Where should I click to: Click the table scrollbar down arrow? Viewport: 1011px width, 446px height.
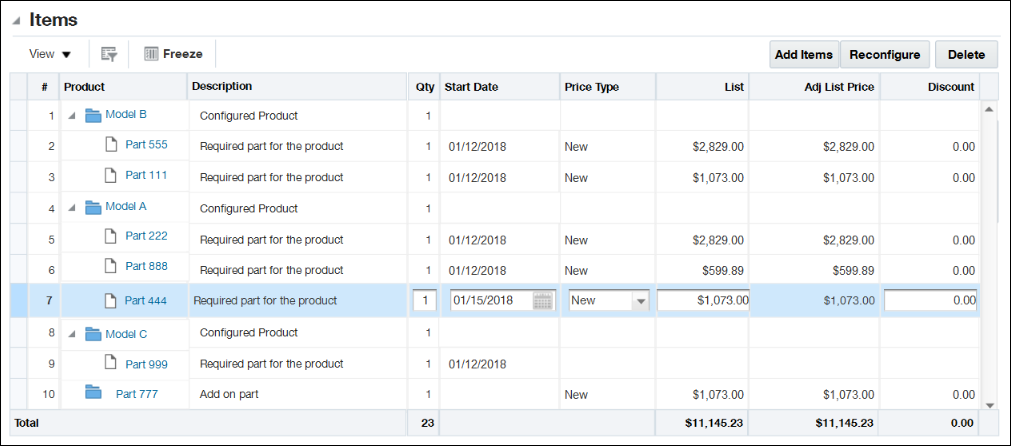pyautogui.click(x=990, y=404)
